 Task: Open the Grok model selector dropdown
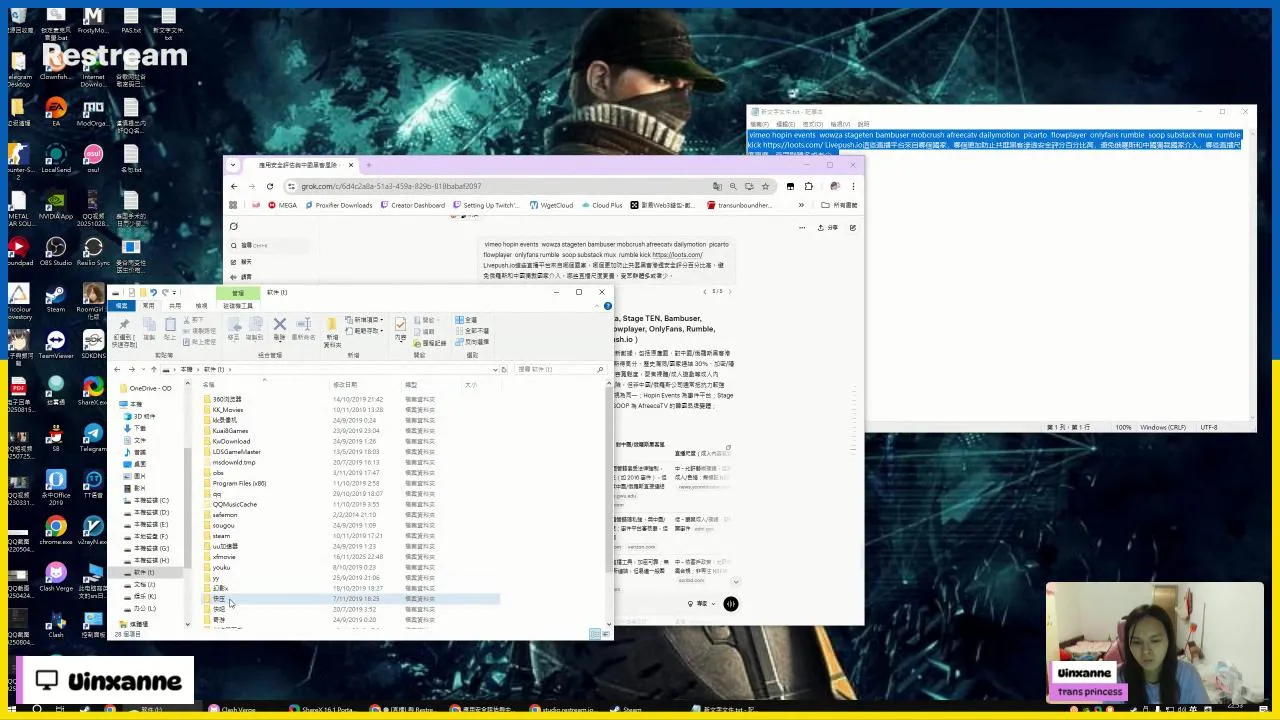click(x=701, y=604)
